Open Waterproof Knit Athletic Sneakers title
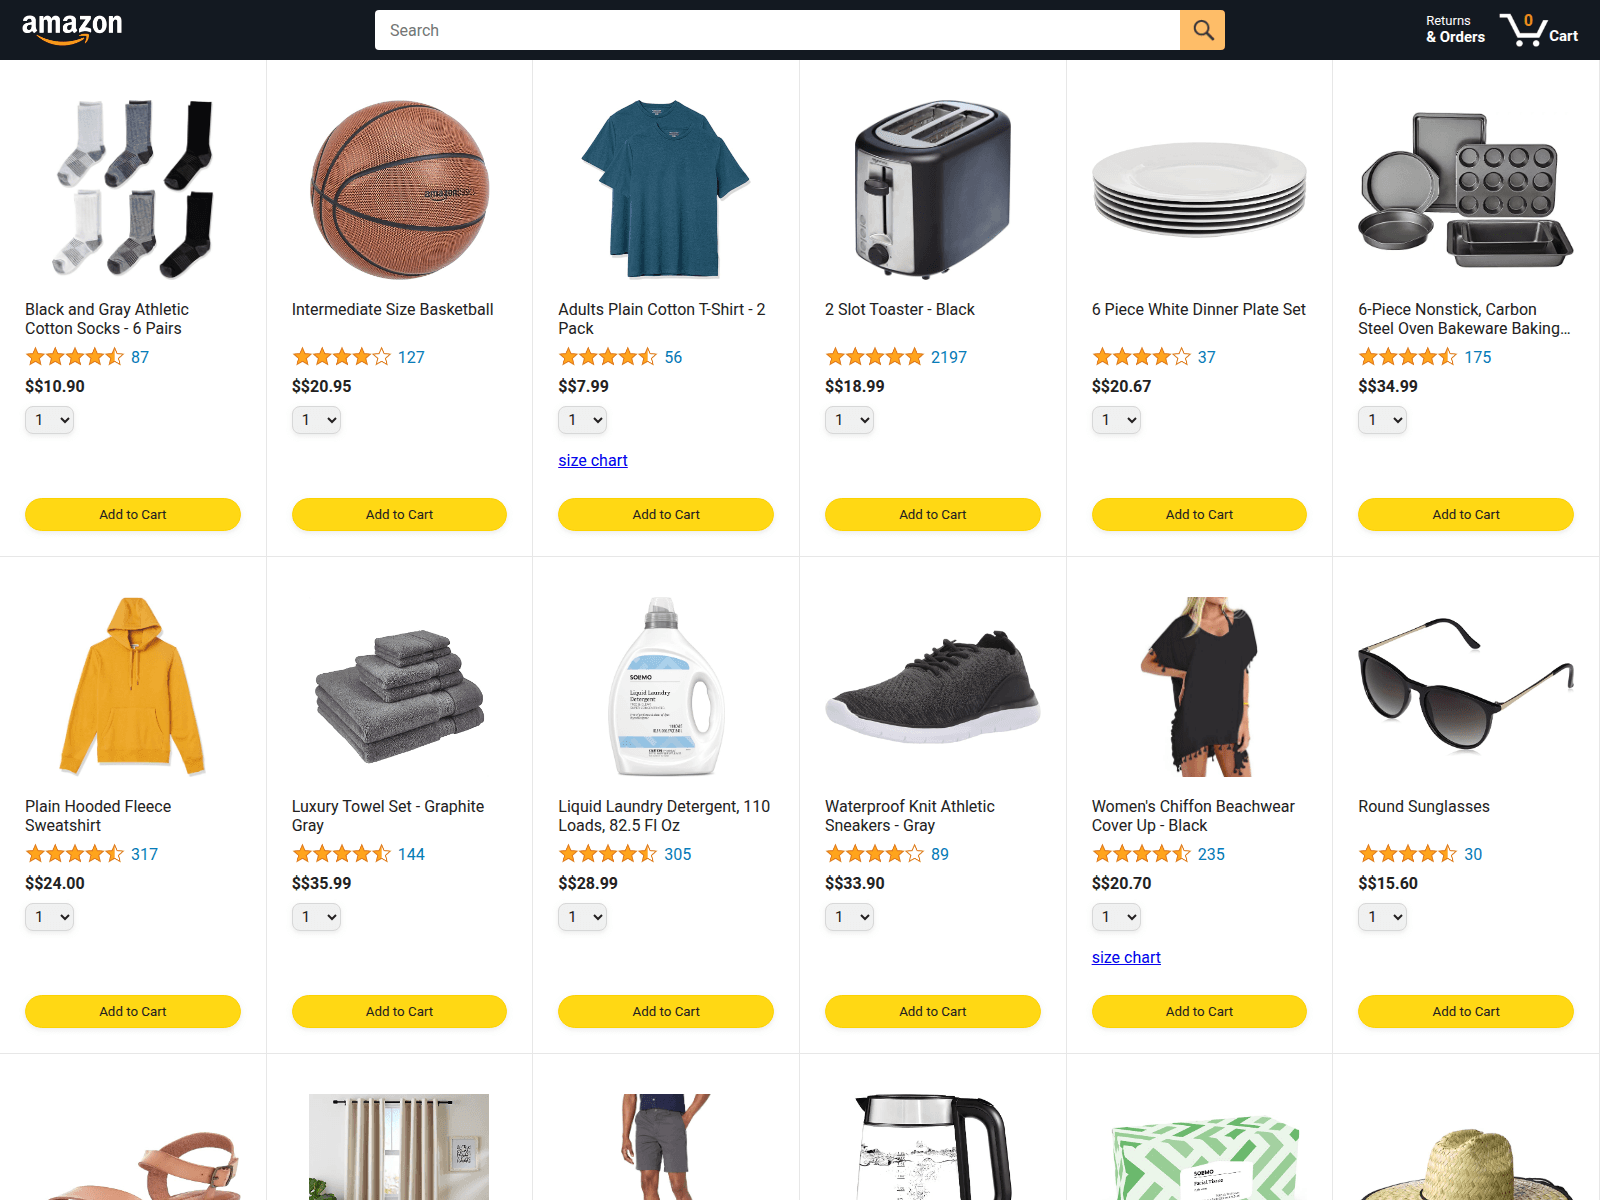The height and width of the screenshot is (1200, 1600). pos(910,816)
